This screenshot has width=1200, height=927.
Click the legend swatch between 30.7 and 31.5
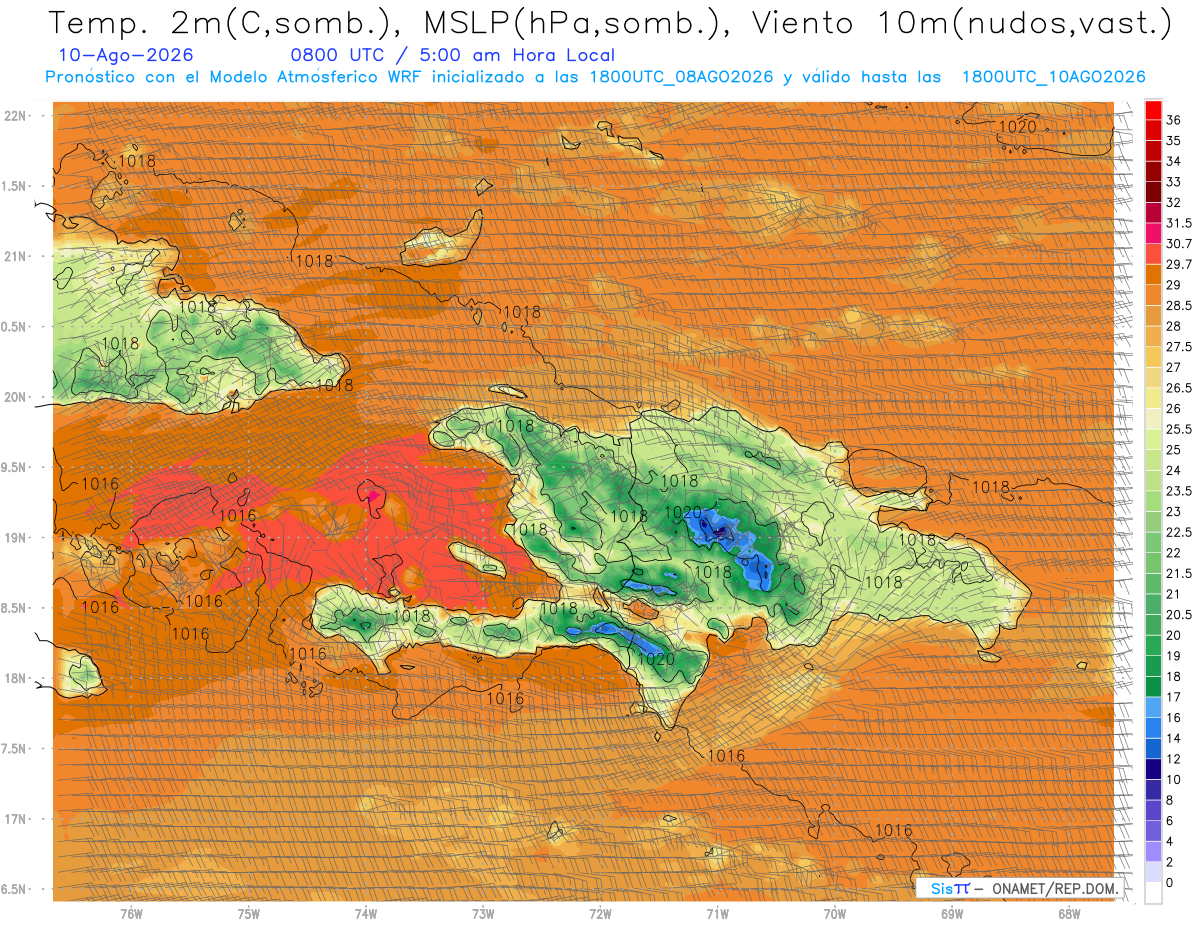click(x=1153, y=233)
